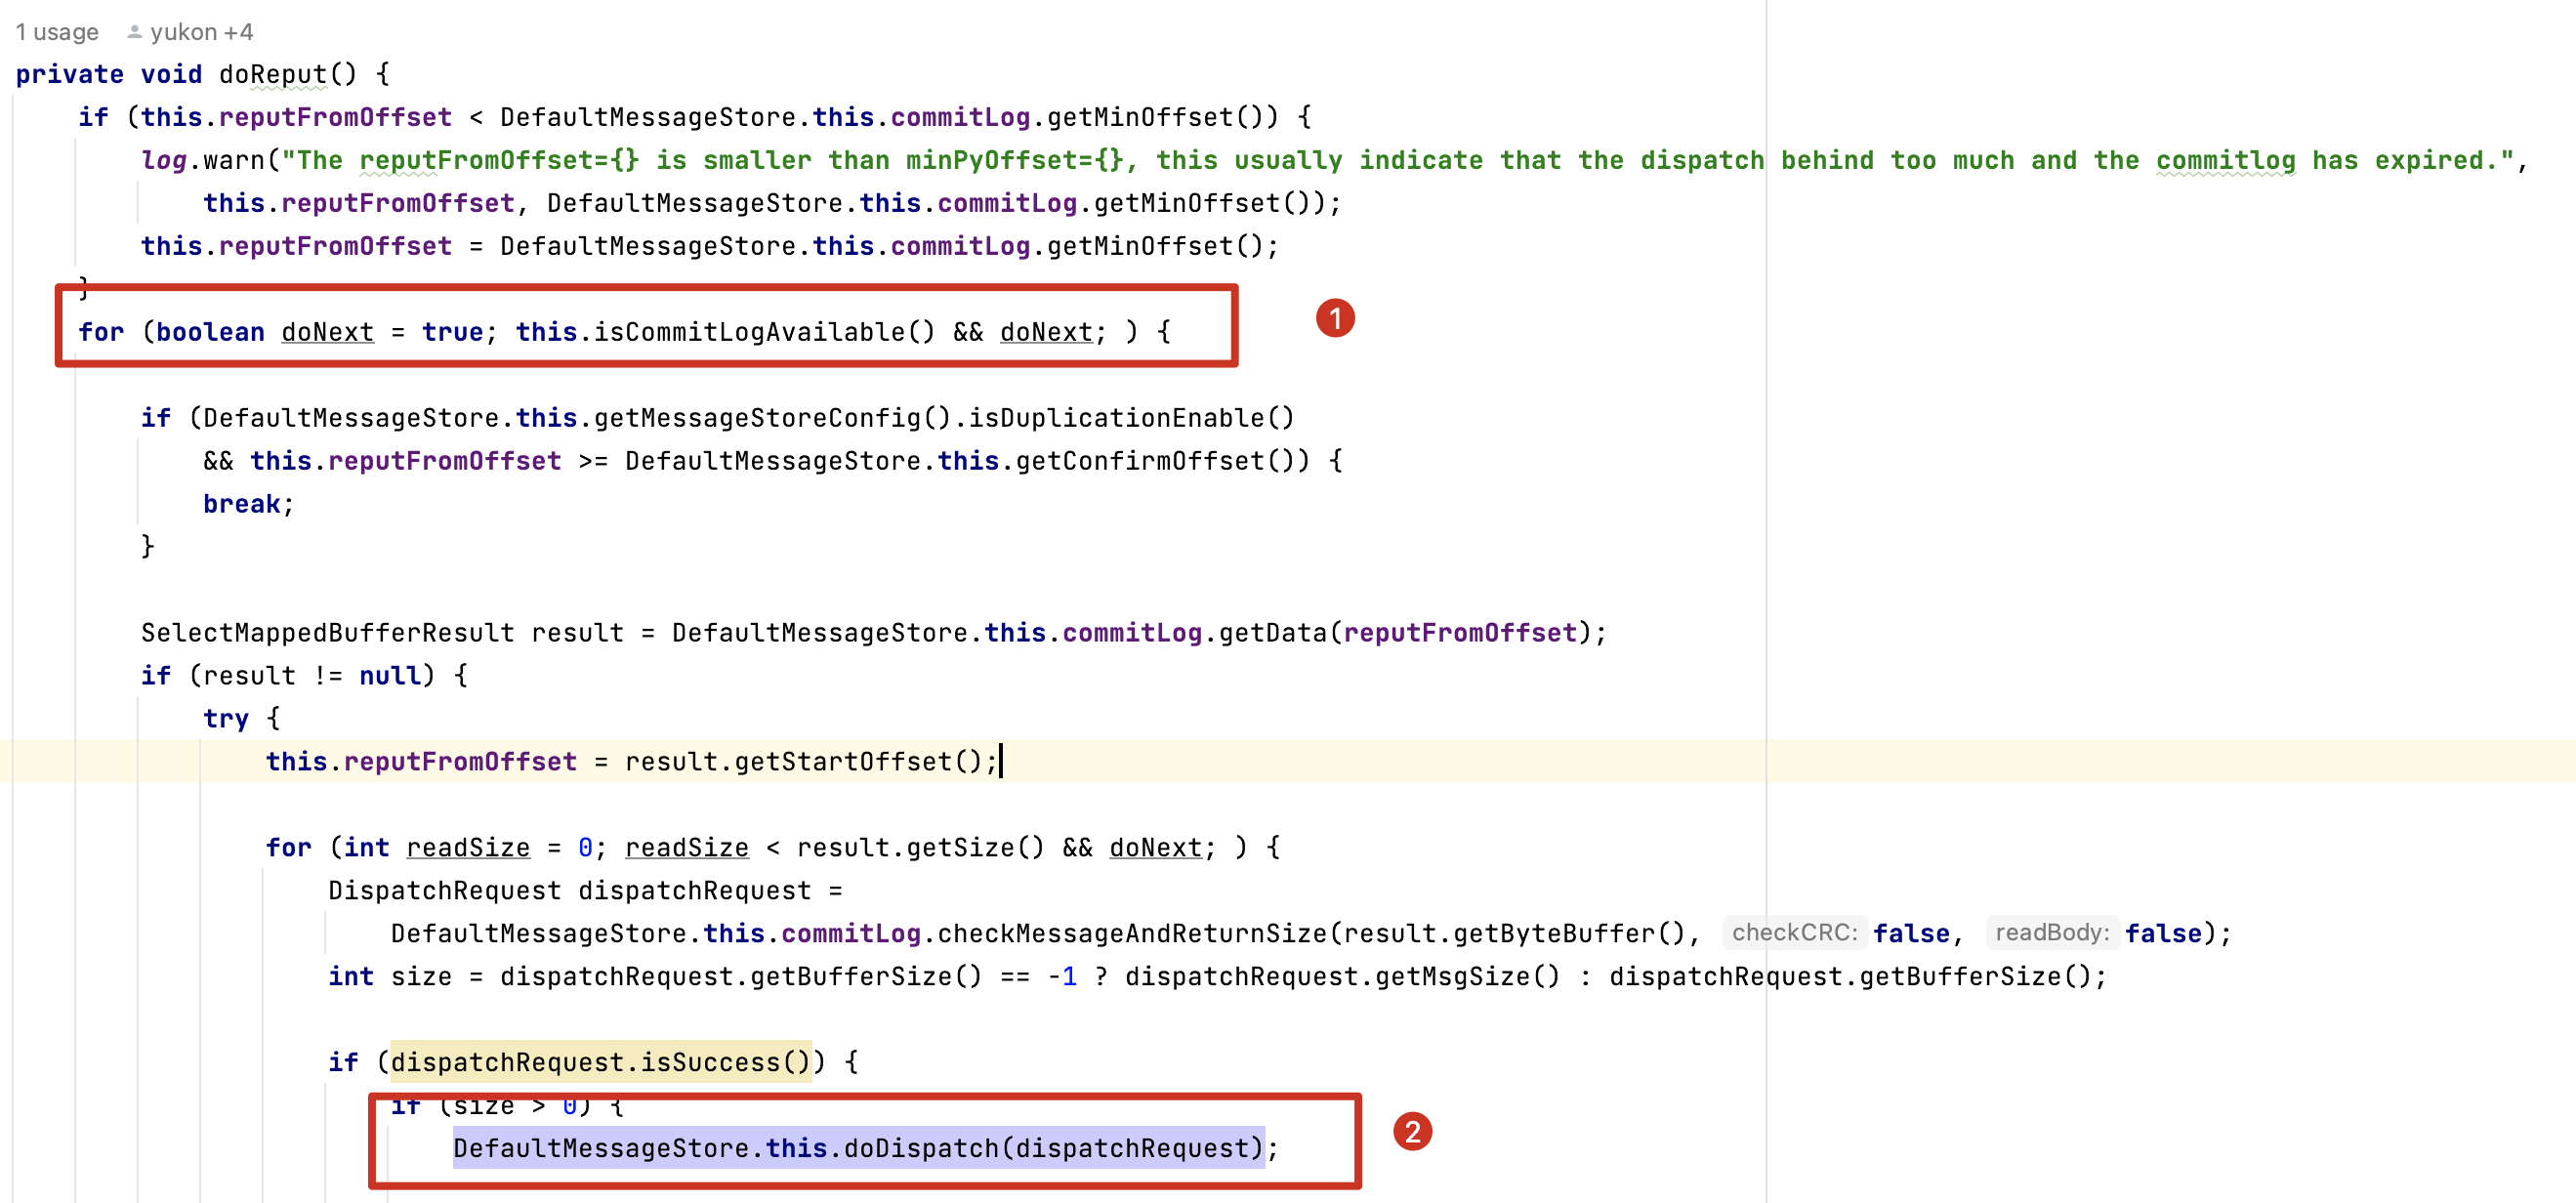Click the checkCRC parameter inlay hint
Image resolution: width=2576 pixels, height=1203 pixels.
click(x=1794, y=932)
